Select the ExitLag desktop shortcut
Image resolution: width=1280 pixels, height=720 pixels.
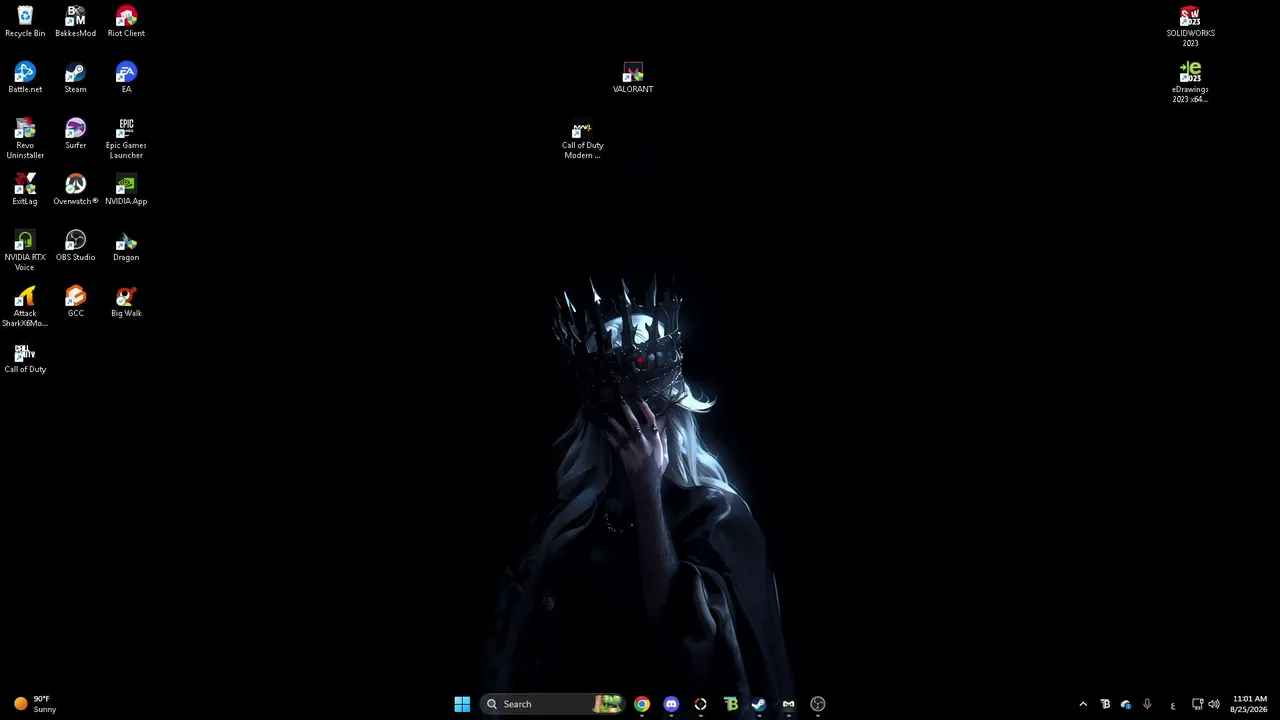(25, 190)
